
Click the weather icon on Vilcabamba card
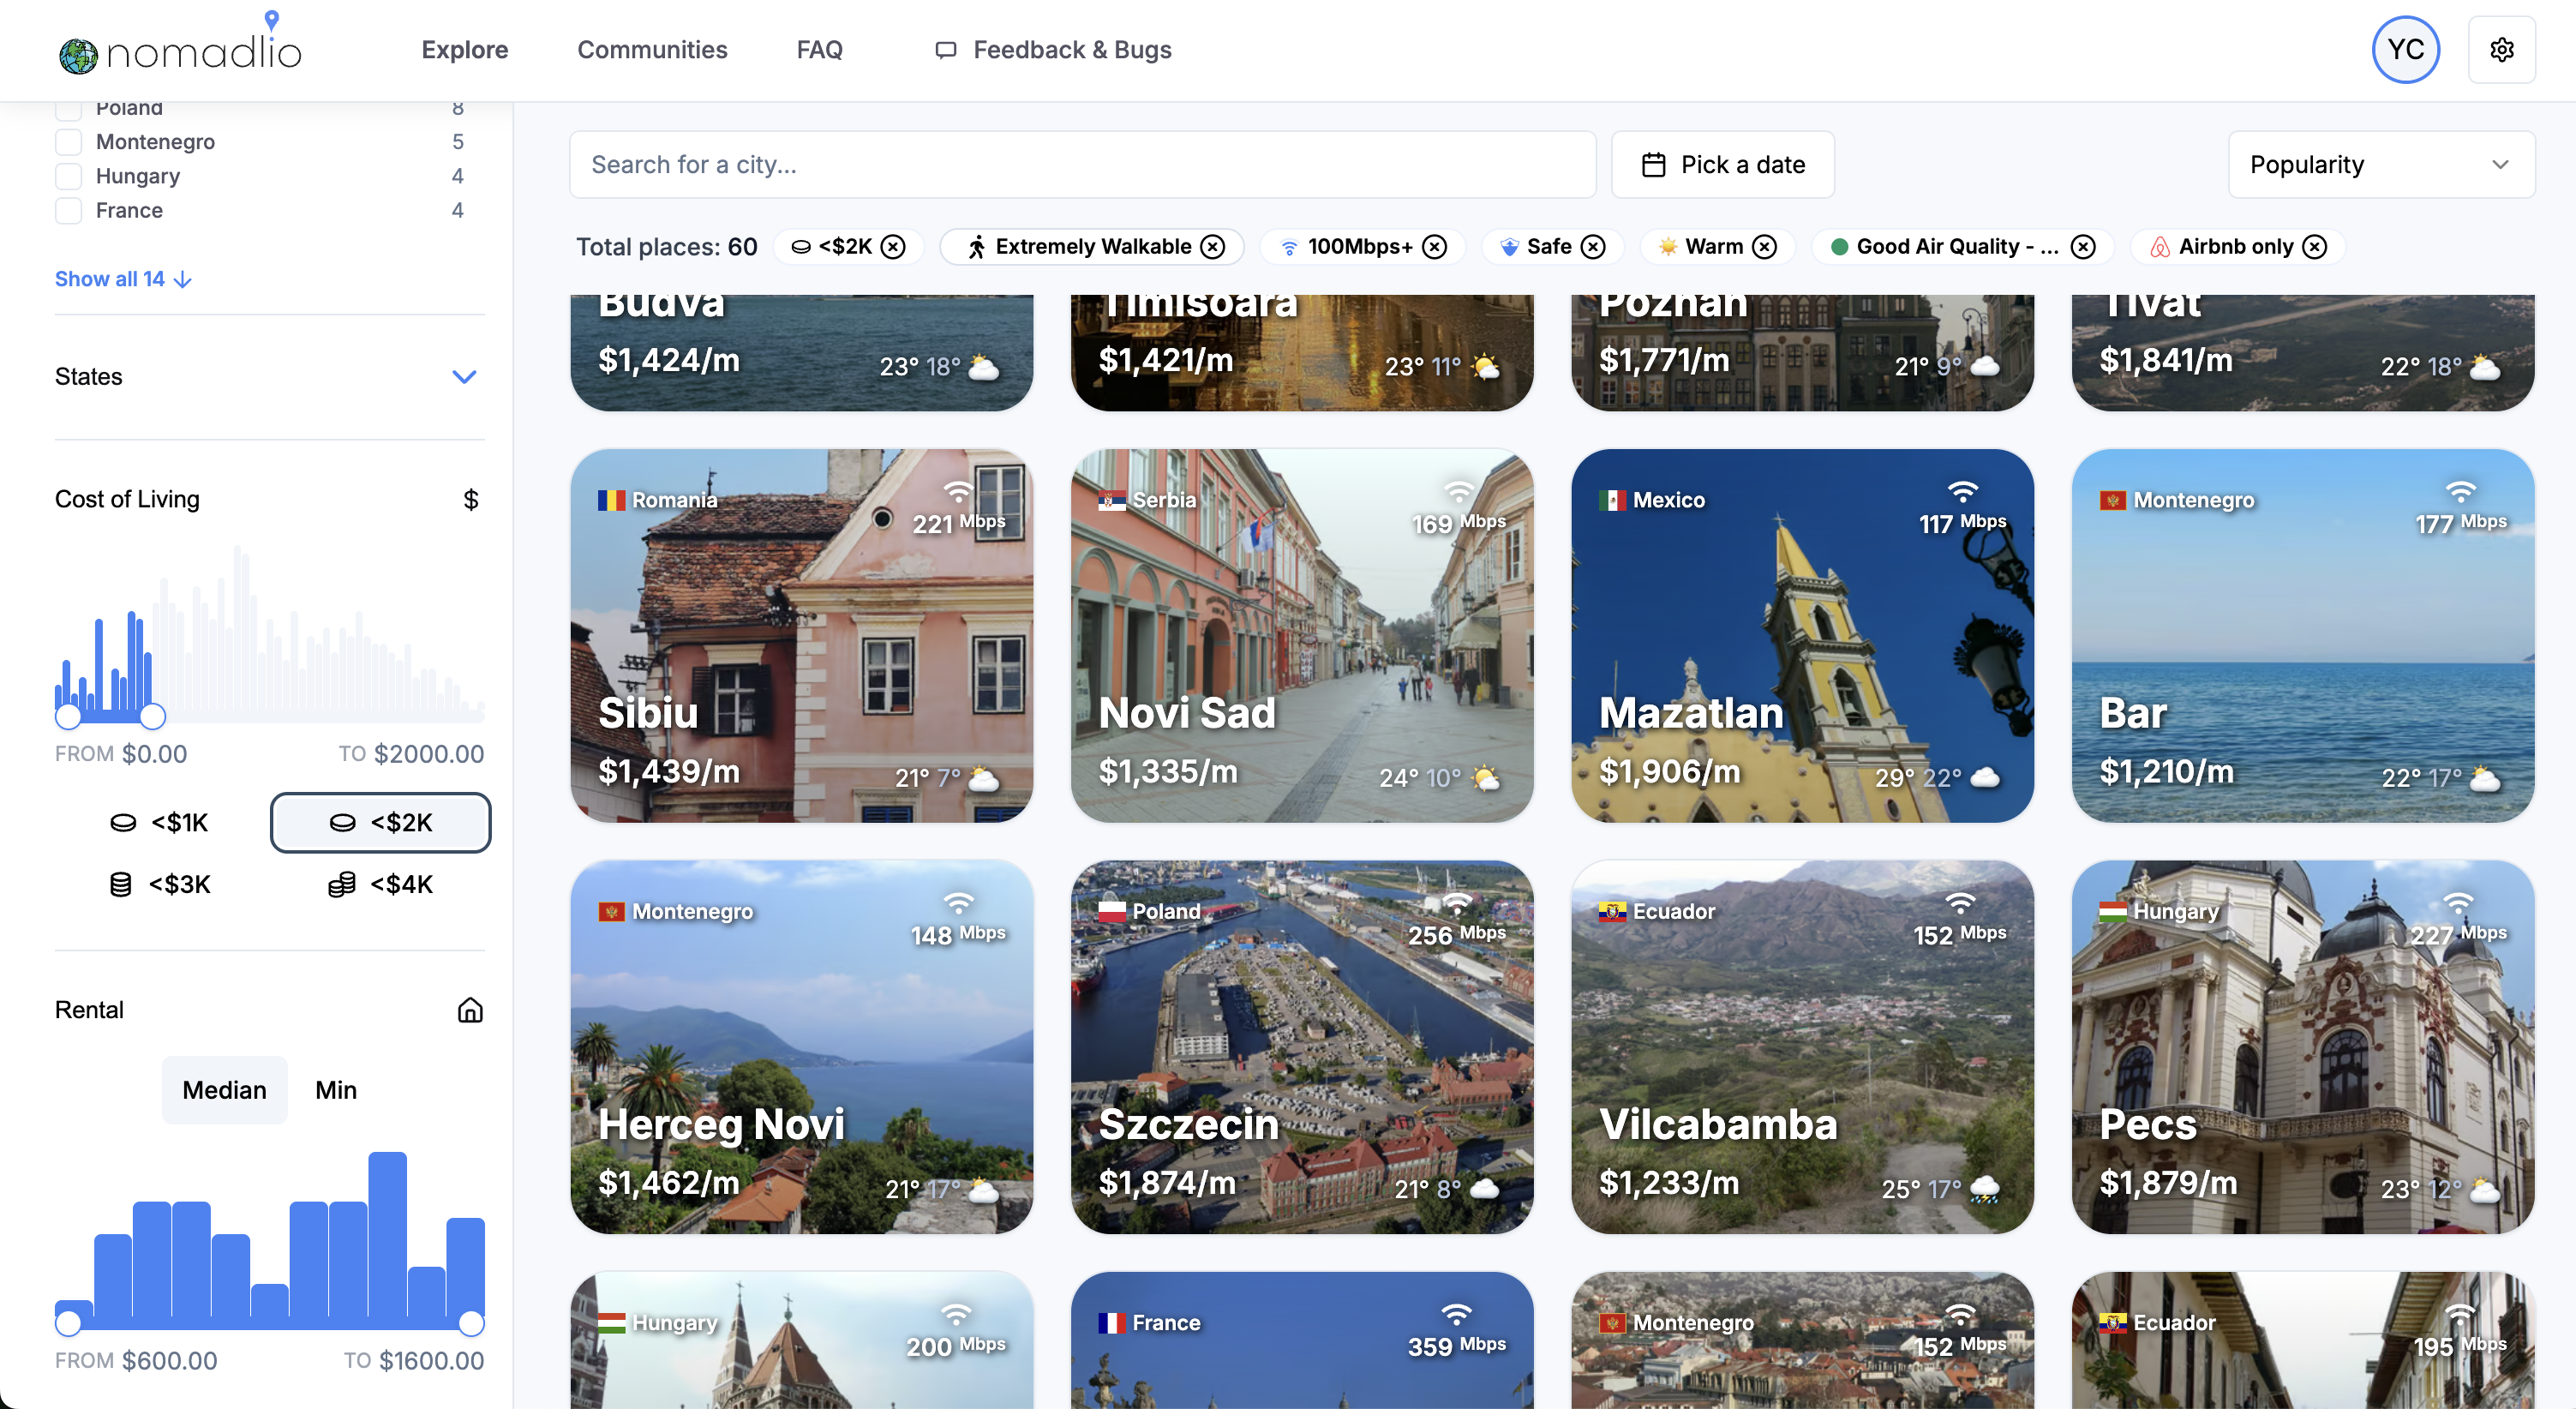point(1984,1189)
